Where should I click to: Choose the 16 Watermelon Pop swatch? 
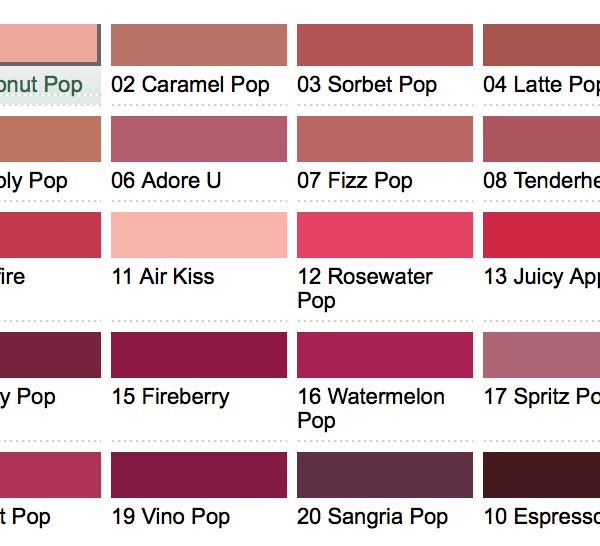[385, 355]
